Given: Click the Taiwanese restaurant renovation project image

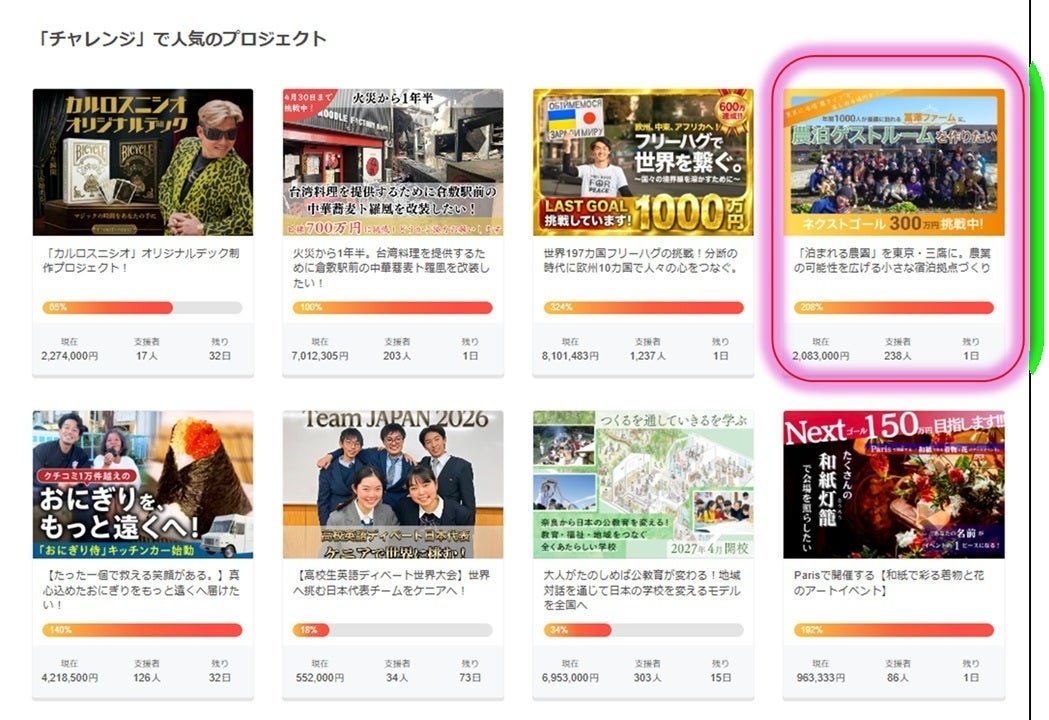Looking at the screenshot, I should click(x=393, y=162).
